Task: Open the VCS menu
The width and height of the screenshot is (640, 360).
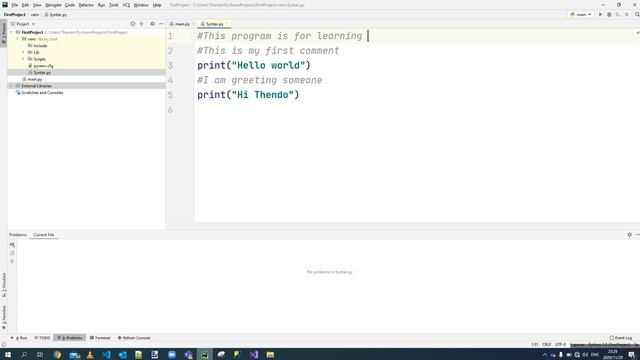Action: coord(126,5)
